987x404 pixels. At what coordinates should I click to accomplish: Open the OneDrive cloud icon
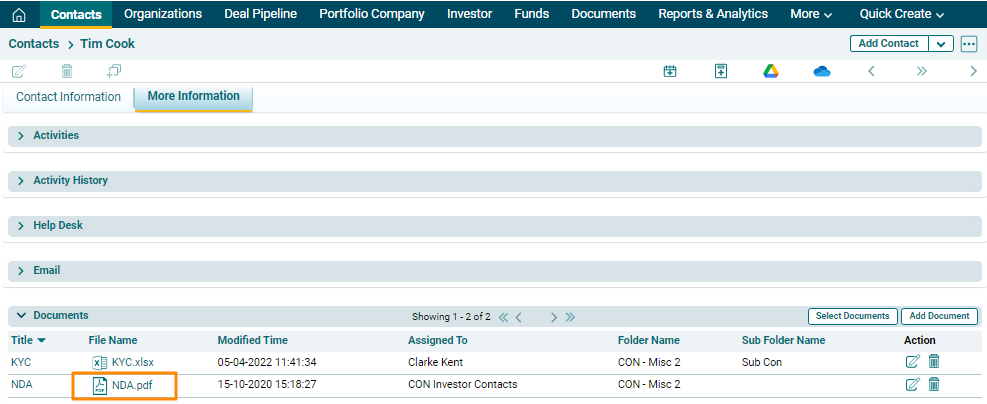[x=822, y=71]
